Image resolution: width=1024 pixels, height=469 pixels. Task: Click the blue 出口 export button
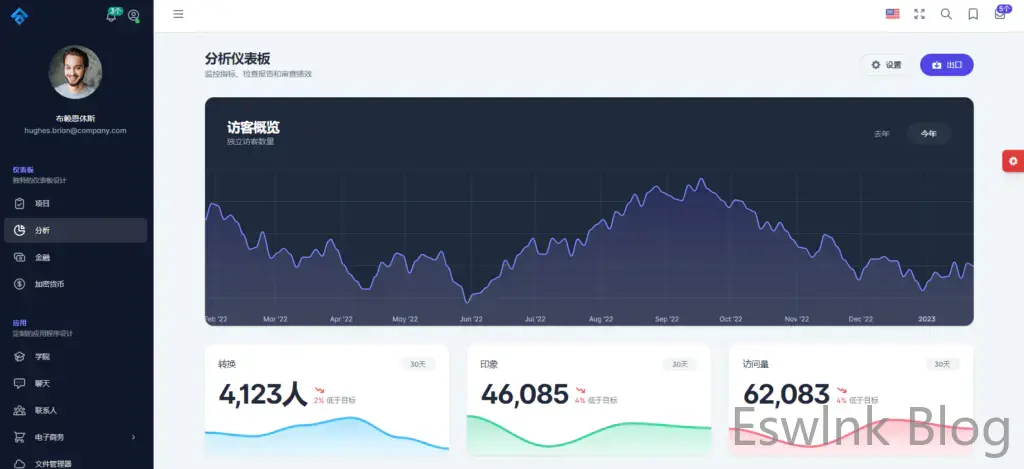tap(946, 65)
